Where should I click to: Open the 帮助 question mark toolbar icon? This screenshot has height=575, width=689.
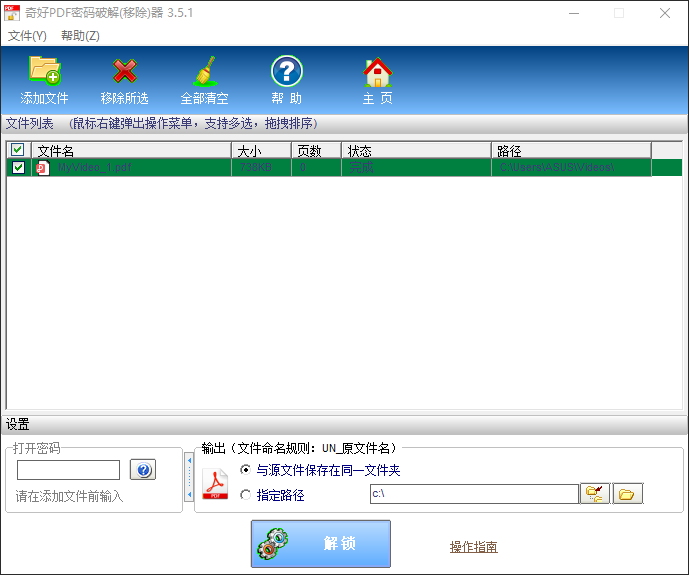(286, 71)
